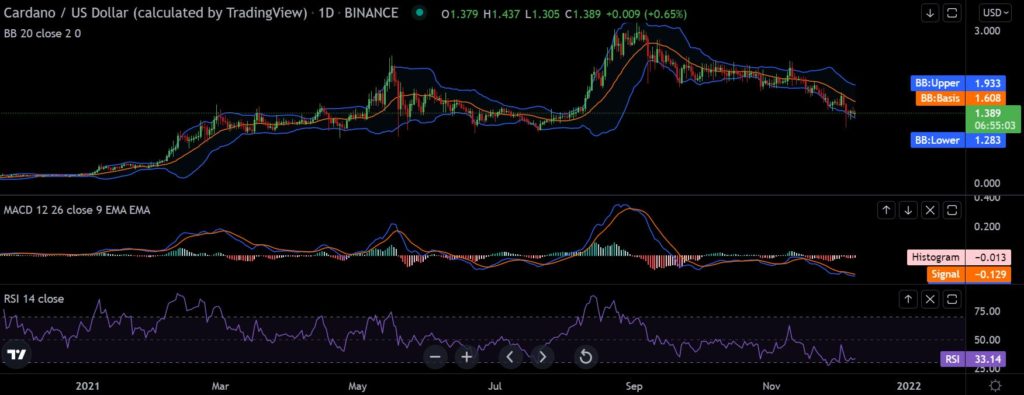
Task: Click the Histogram -0.013 label
Action: click(959, 257)
